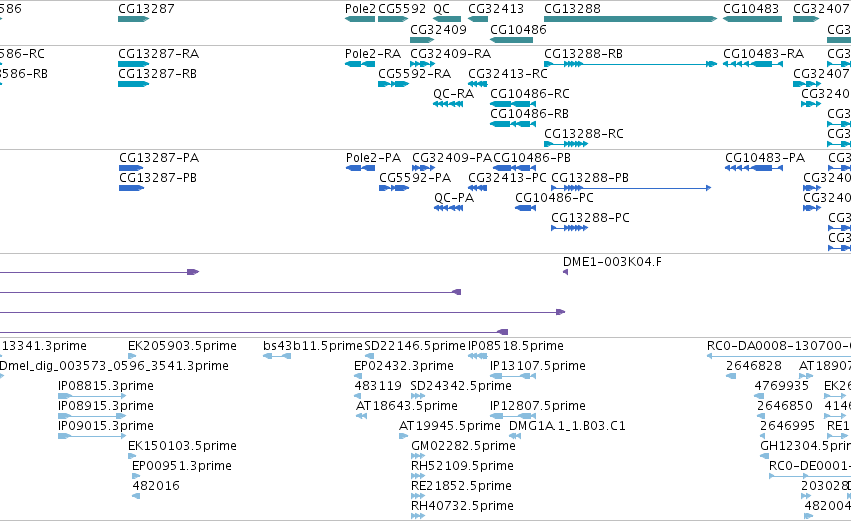Screen dimensions: 851x521
Task: Click EST IP09015.3prime label
Action: (106, 427)
